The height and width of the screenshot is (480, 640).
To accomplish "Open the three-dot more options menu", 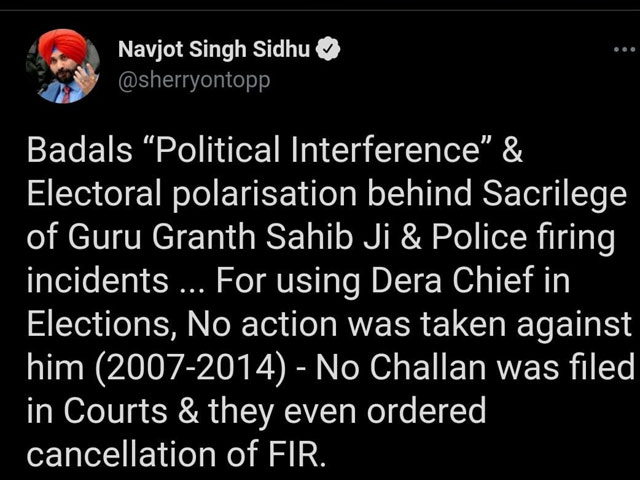I will (x=624, y=49).
